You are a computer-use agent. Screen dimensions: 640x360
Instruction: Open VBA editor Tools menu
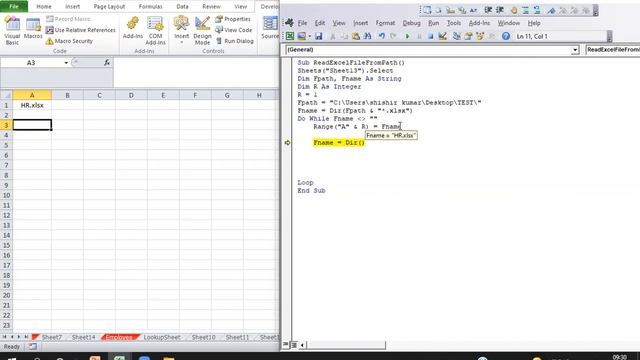point(453,23)
